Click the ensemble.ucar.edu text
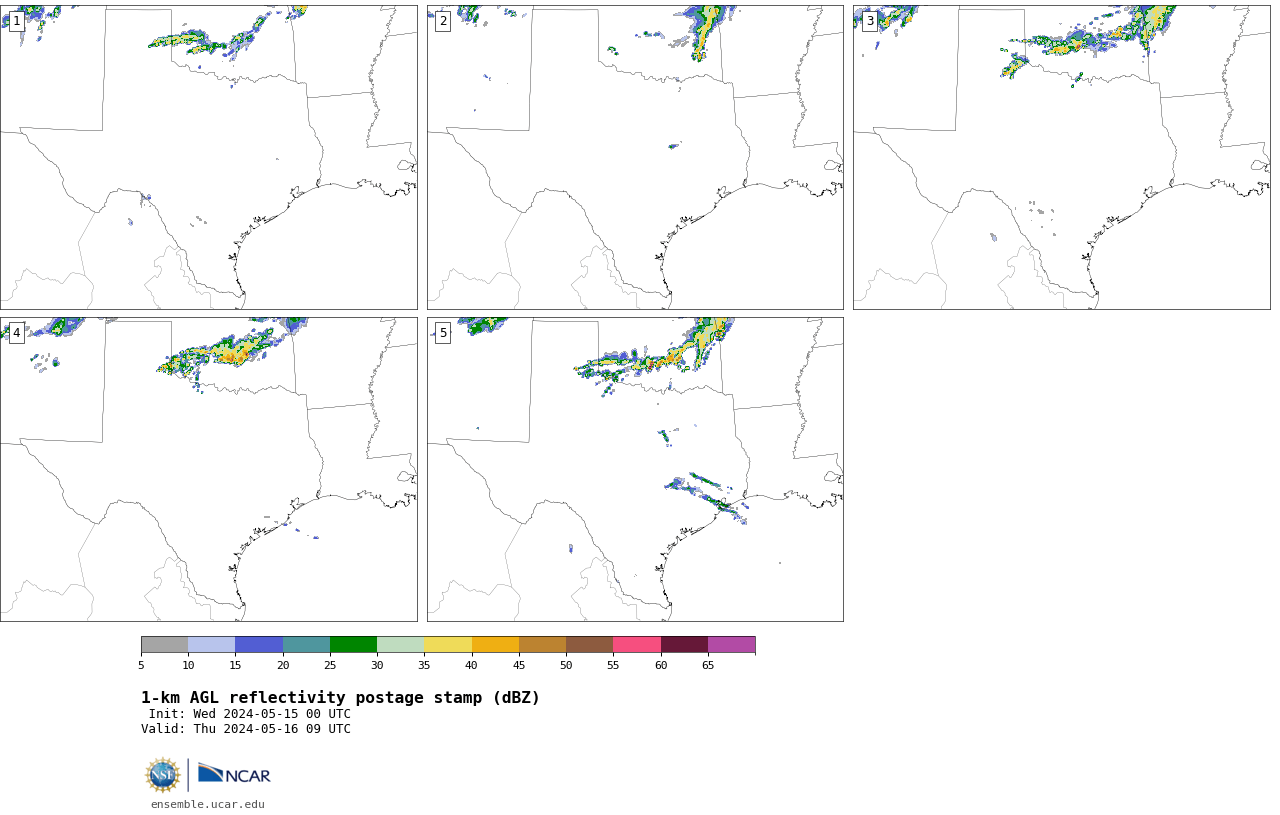This screenshot has width=1280, height=815. (x=208, y=804)
